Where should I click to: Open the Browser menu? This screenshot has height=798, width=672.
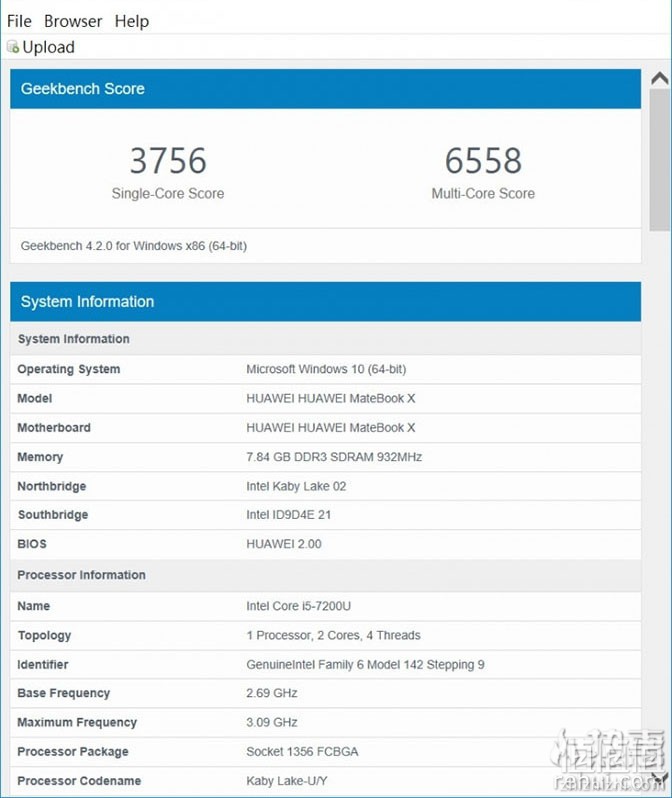point(73,21)
